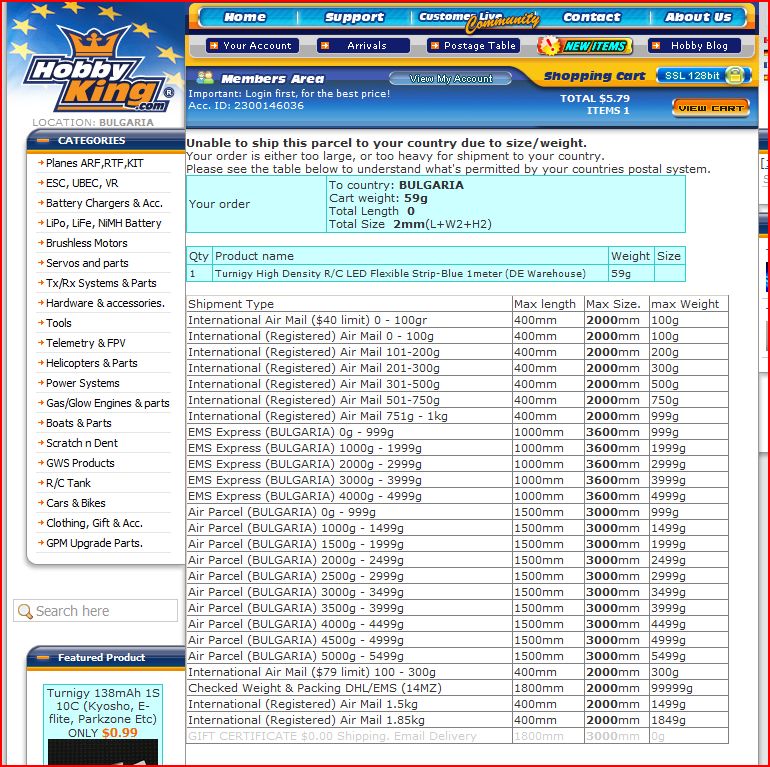770x767 pixels.
Task: Go to the Contact page
Action: tap(591, 17)
